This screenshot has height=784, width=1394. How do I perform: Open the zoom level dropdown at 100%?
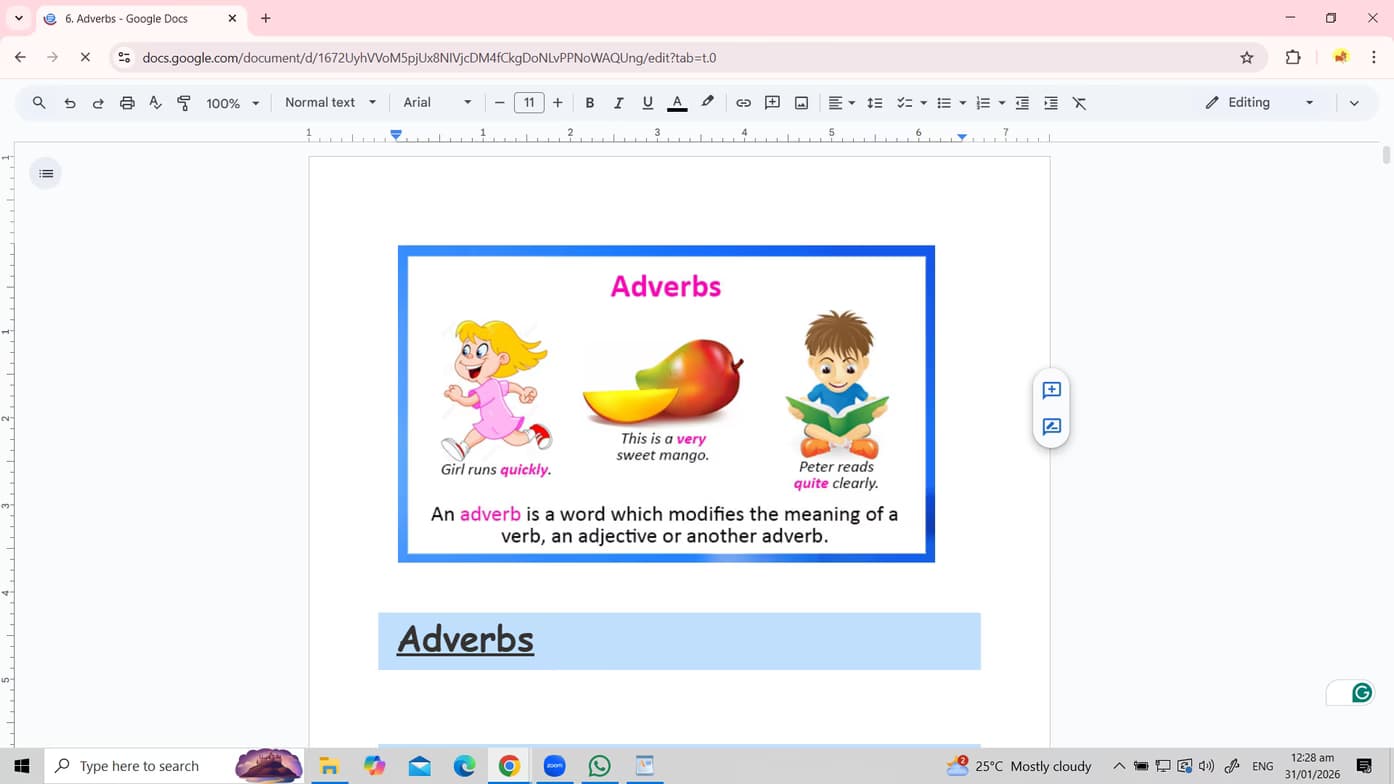tap(229, 102)
